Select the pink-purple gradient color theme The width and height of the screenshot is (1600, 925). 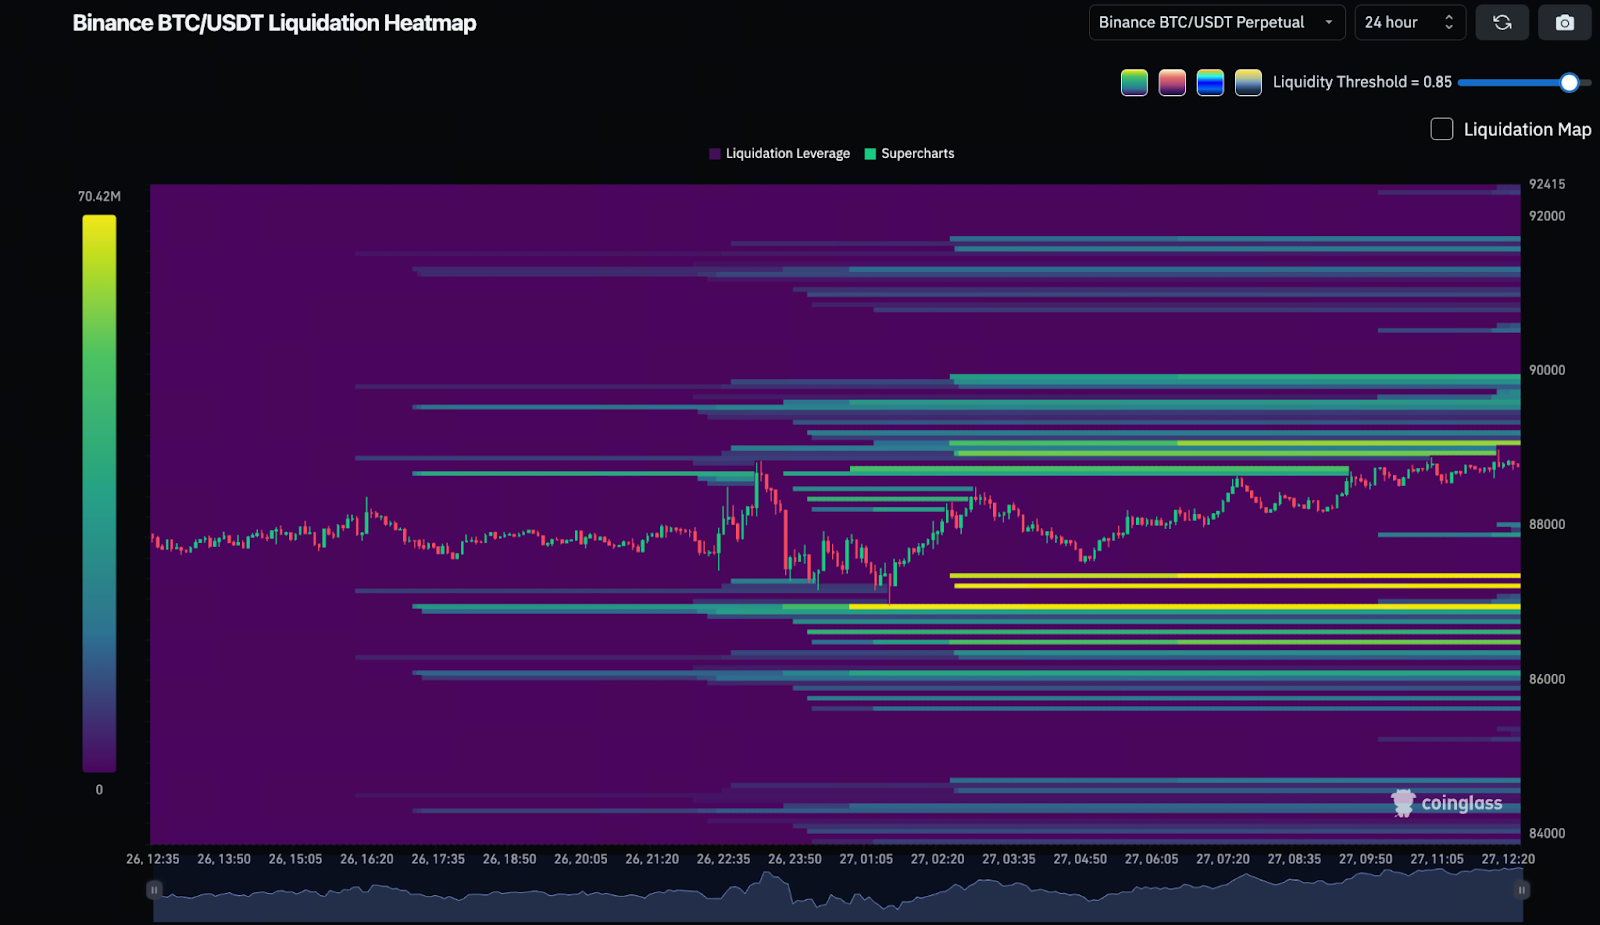[1172, 82]
